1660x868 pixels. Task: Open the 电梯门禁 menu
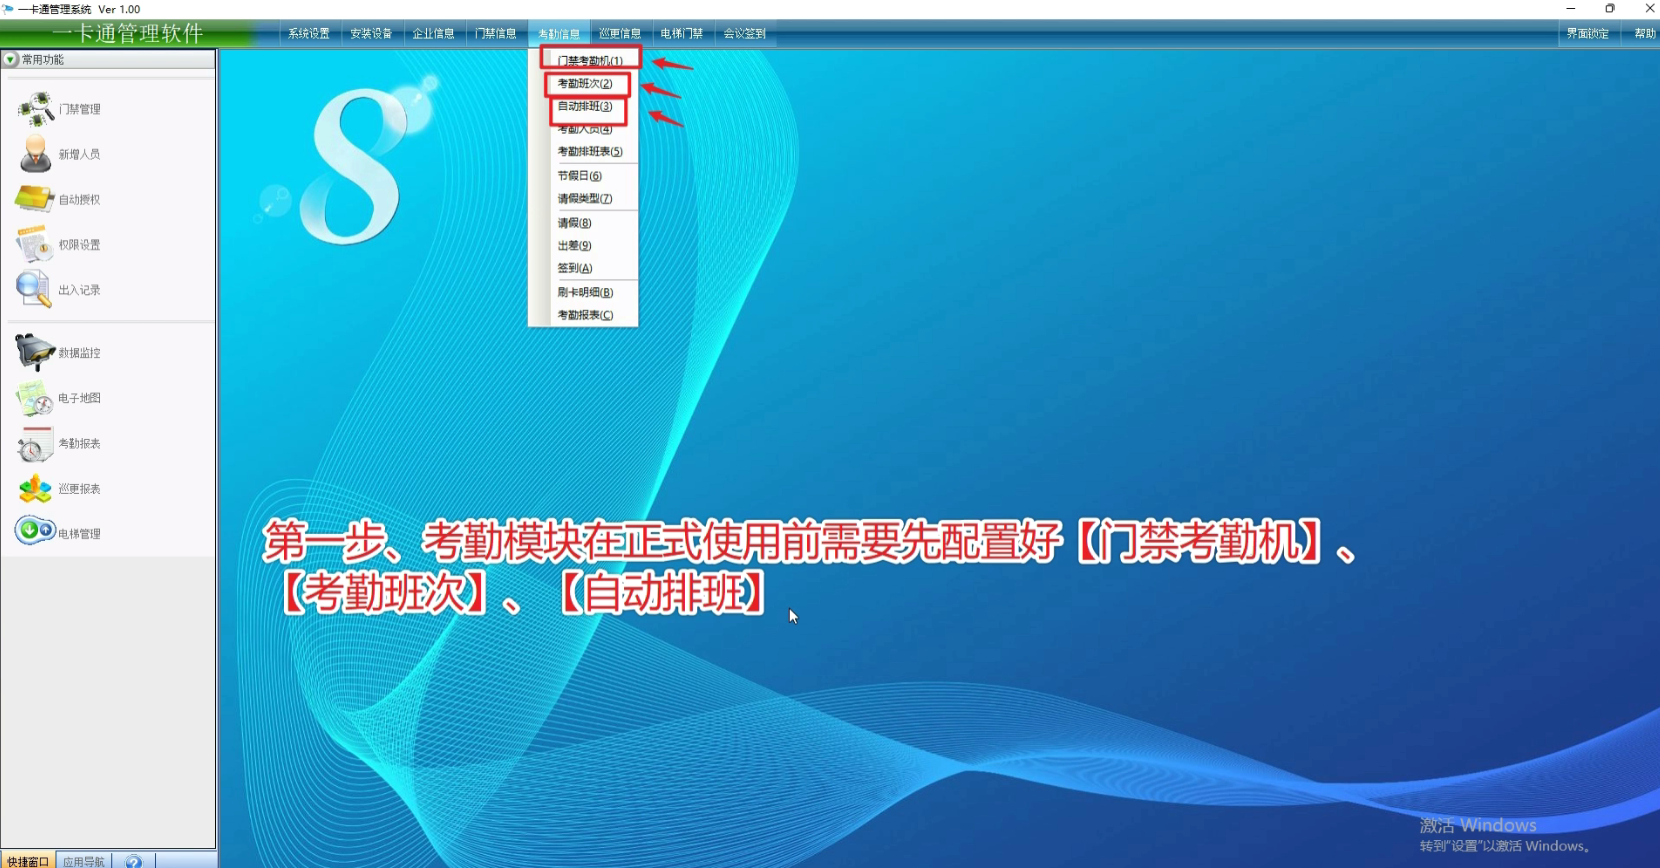pos(681,33)
